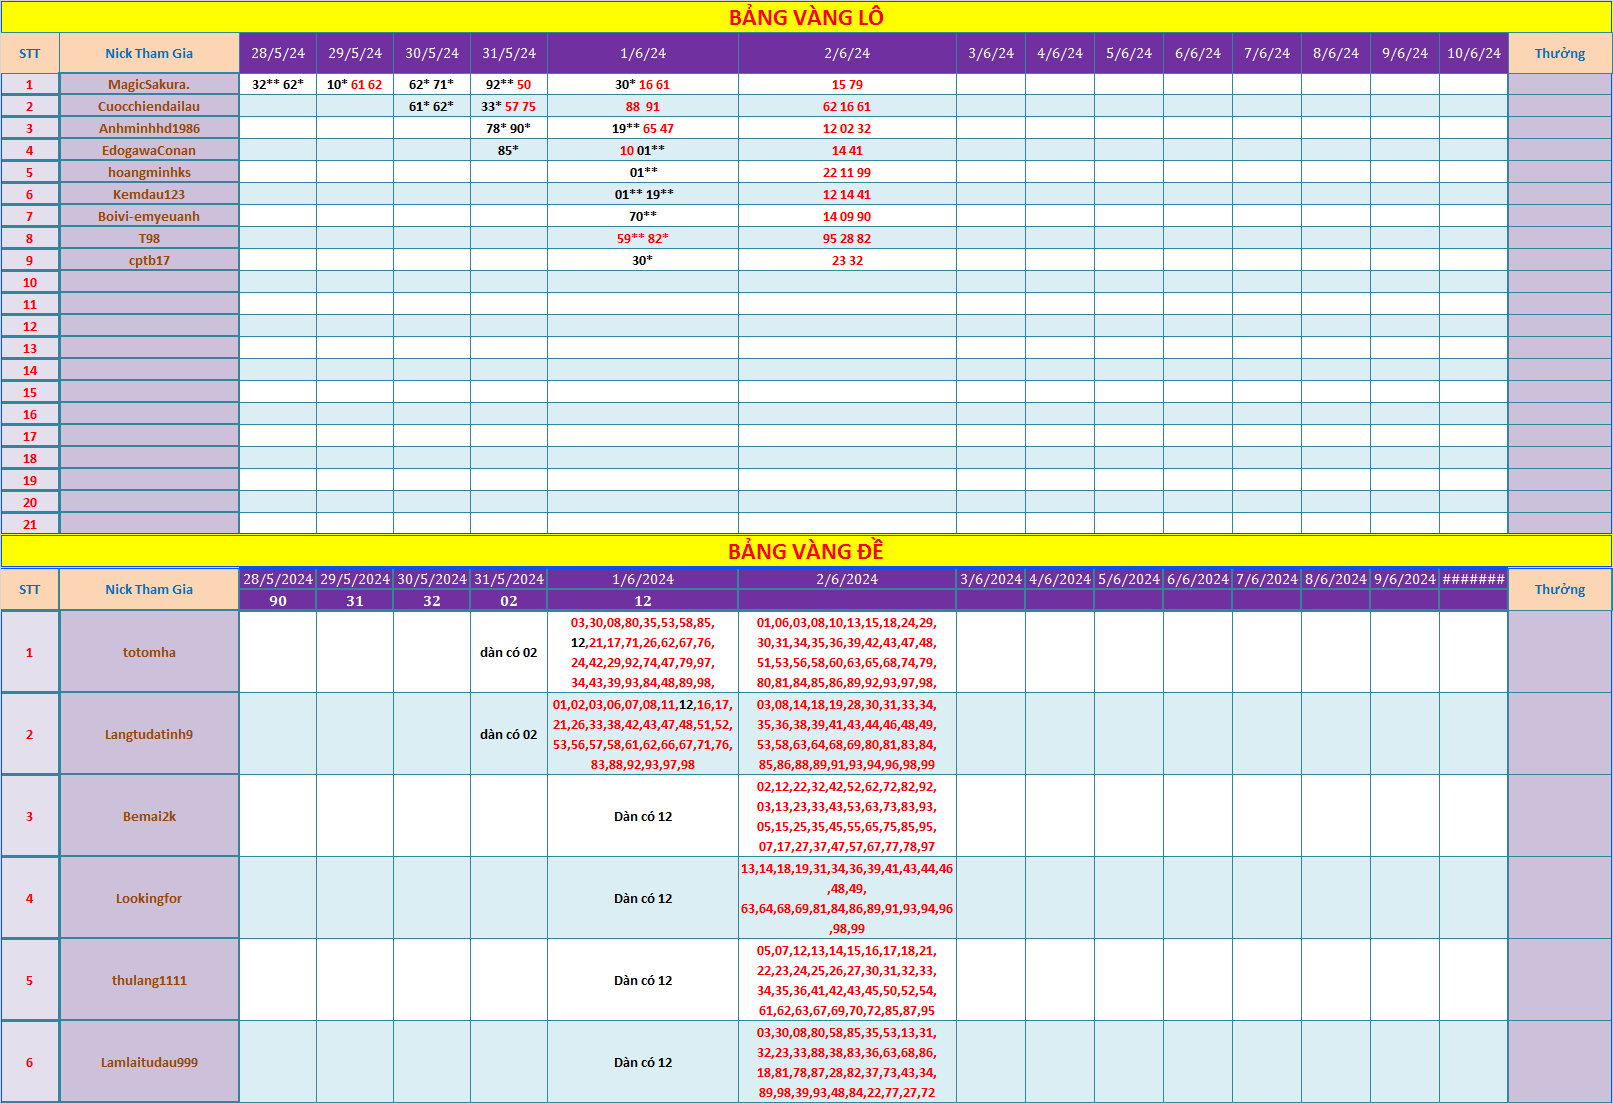Select cell containing 10* 61 62
Viewport: 1613px width, 1103px height.
tap(355, 84)
